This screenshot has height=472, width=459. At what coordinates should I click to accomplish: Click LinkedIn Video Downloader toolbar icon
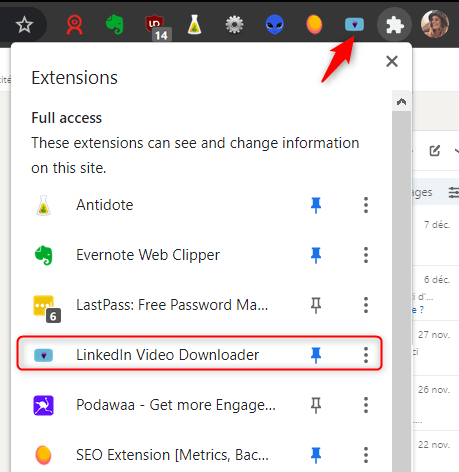[354, 24]
